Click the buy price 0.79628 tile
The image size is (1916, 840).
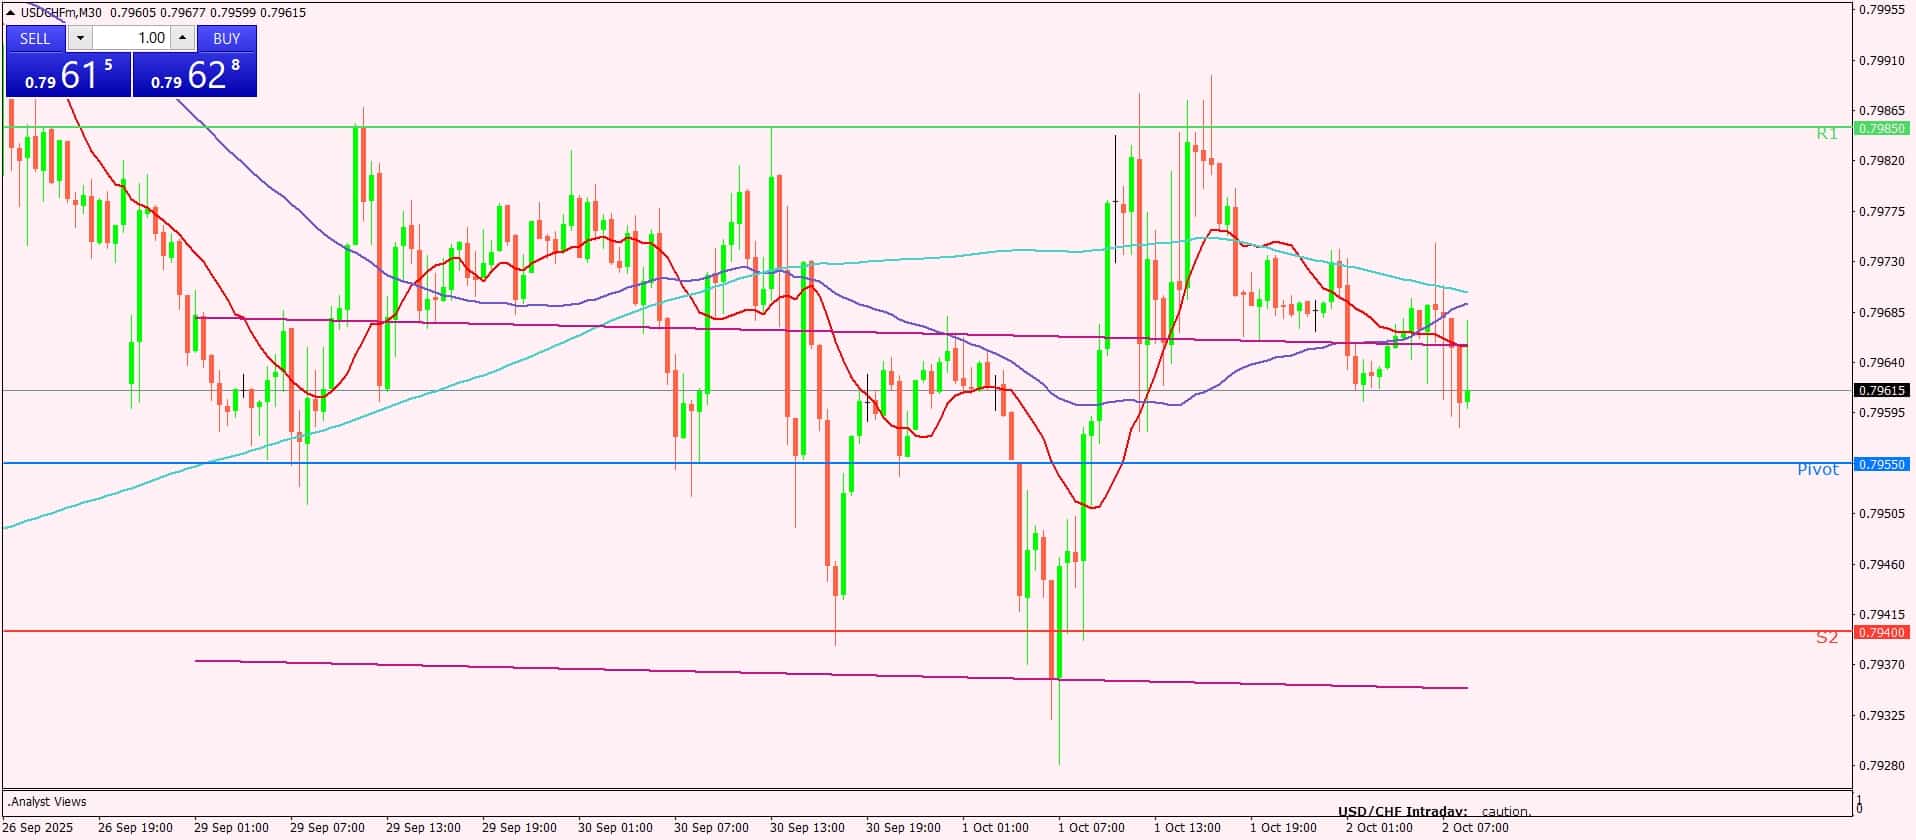(x=195, y=75)
